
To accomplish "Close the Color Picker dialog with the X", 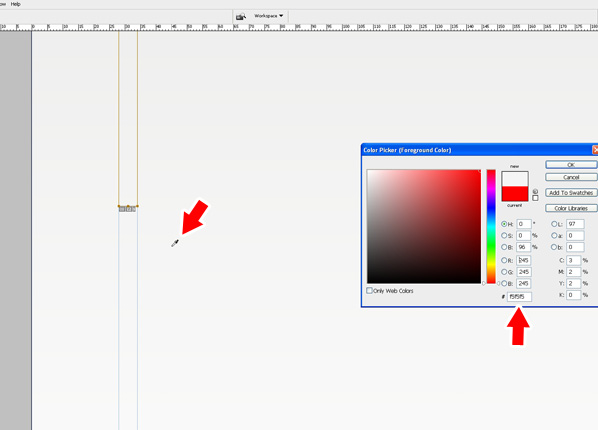I will (x=595, y=150).
